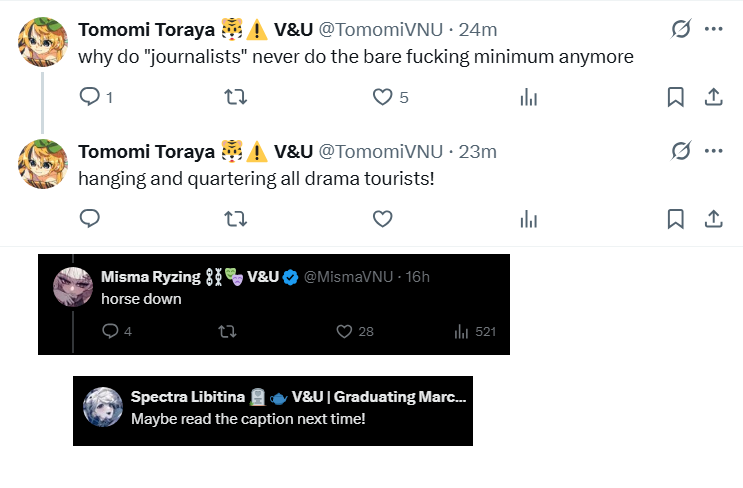The height and width of the screenshot is (488, 743).
Task: Open more options for "drama tourists" tweet
Action: tap(713, 151)
